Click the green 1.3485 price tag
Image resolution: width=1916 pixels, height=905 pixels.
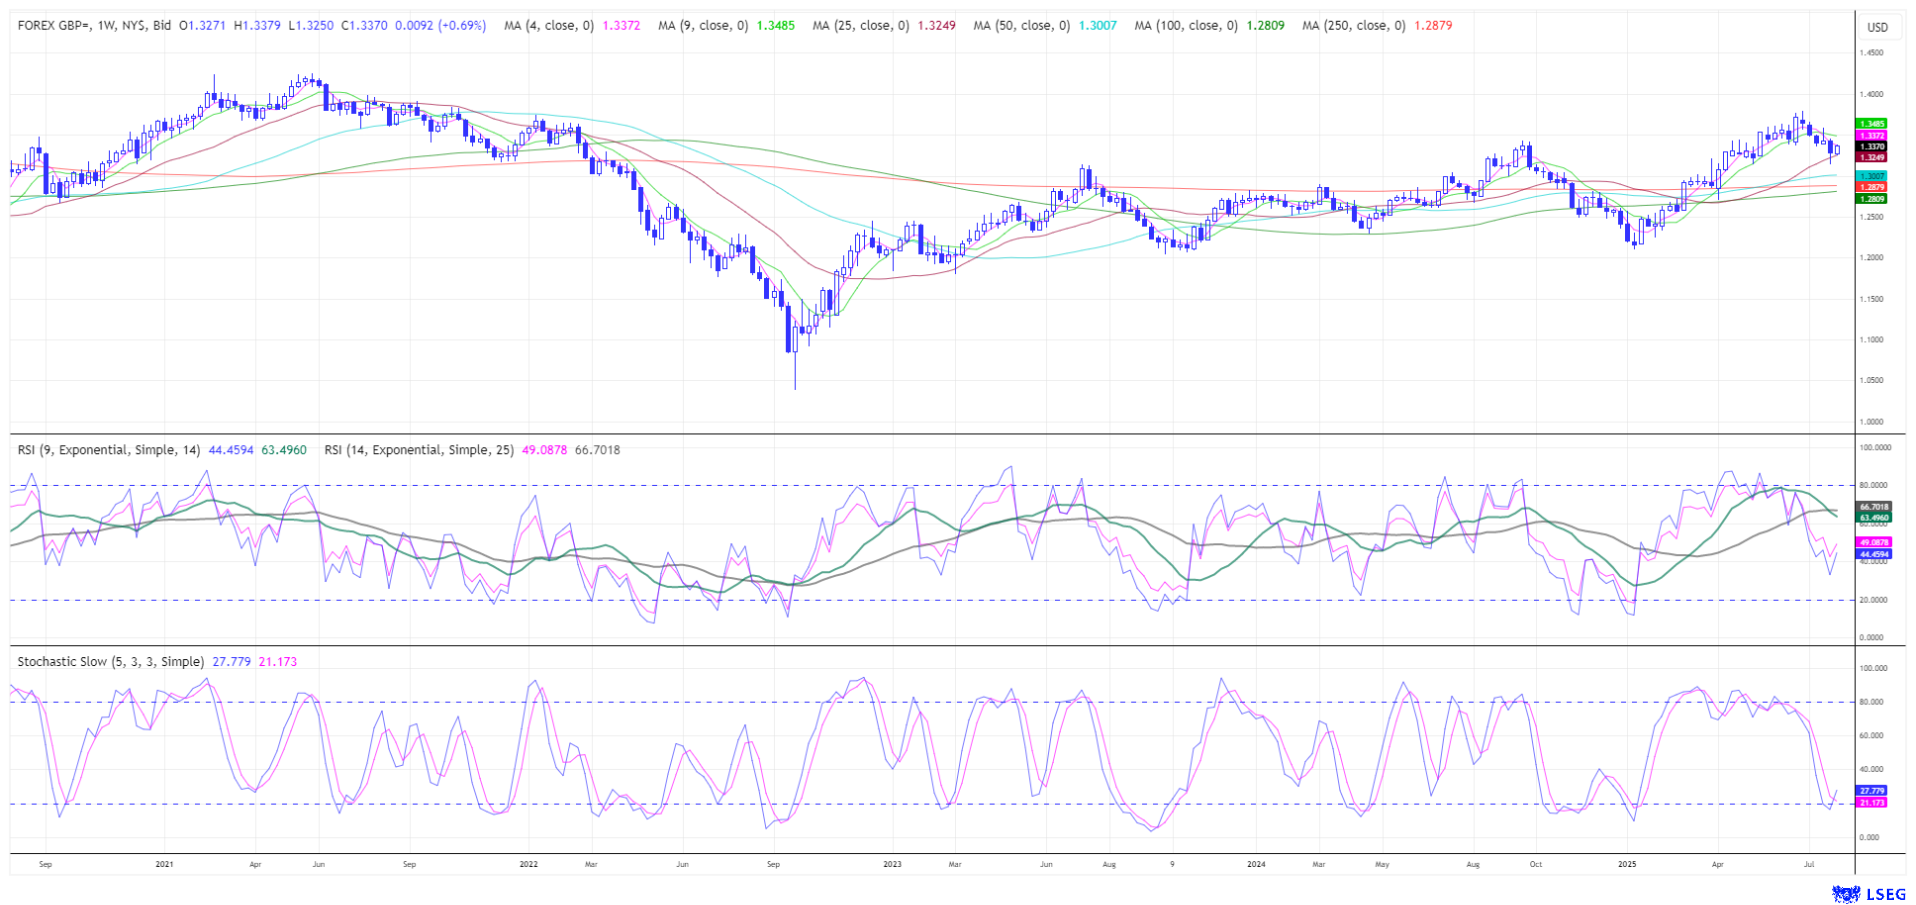coord(1872,124)
